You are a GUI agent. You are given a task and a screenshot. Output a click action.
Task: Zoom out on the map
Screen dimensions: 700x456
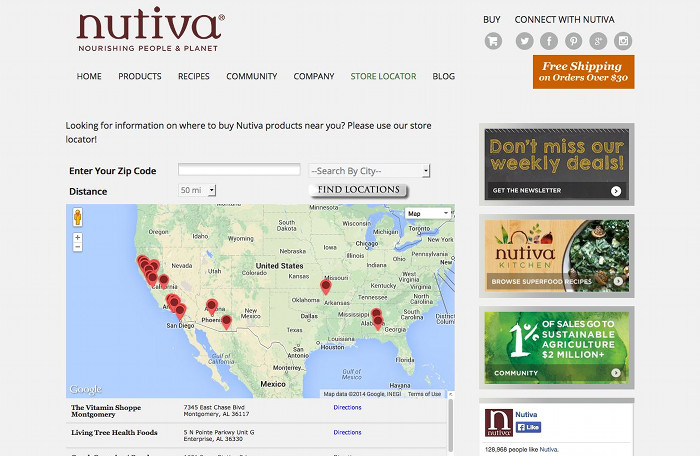(77, 248)
